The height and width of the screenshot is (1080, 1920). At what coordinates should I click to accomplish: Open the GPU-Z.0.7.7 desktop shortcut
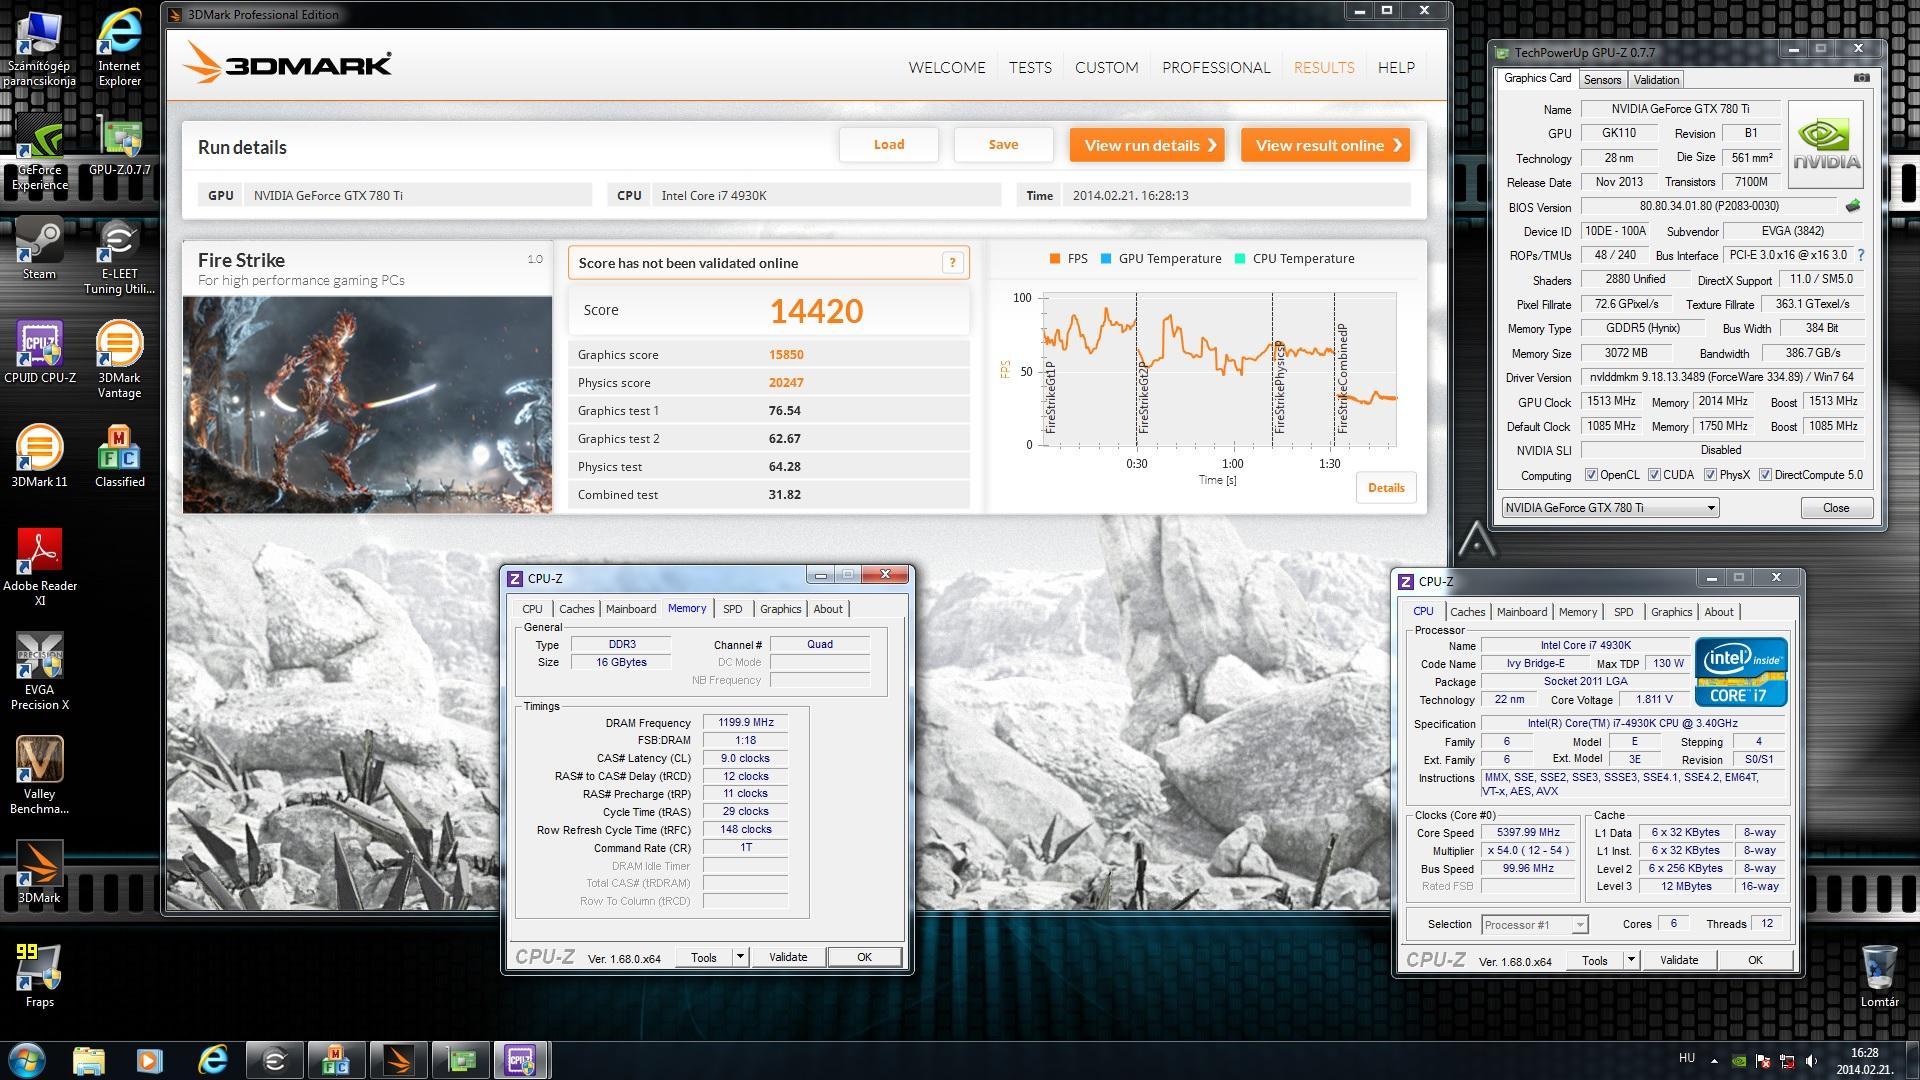click(x=119, y=146)
